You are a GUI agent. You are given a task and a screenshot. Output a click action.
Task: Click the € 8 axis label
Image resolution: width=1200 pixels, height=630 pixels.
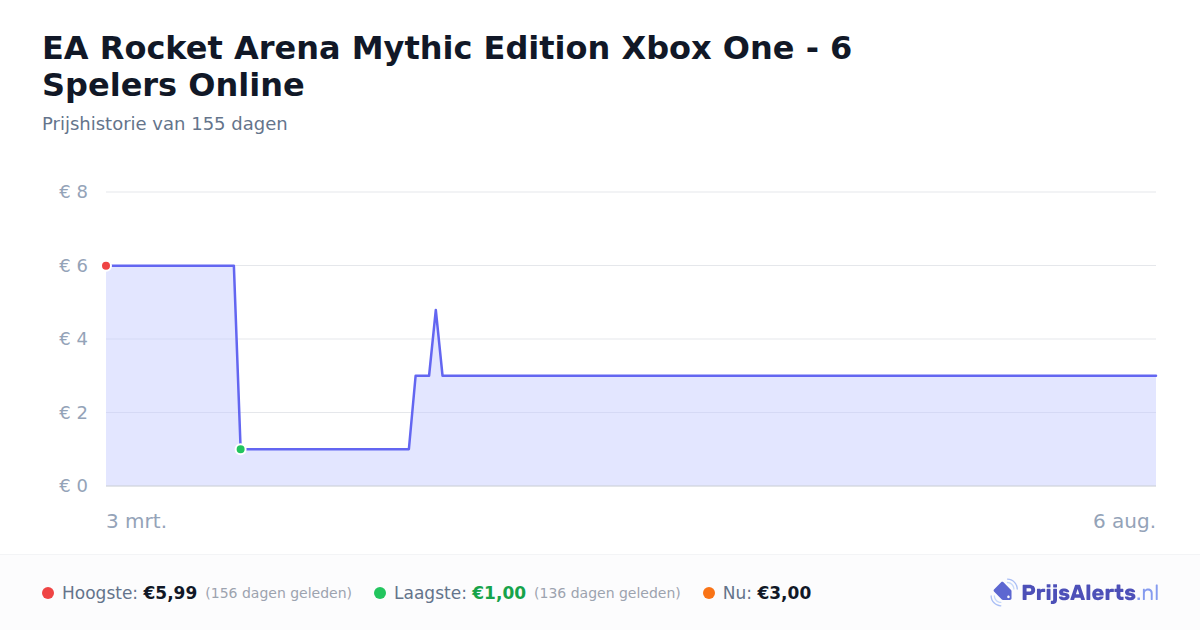pos(73,192)
